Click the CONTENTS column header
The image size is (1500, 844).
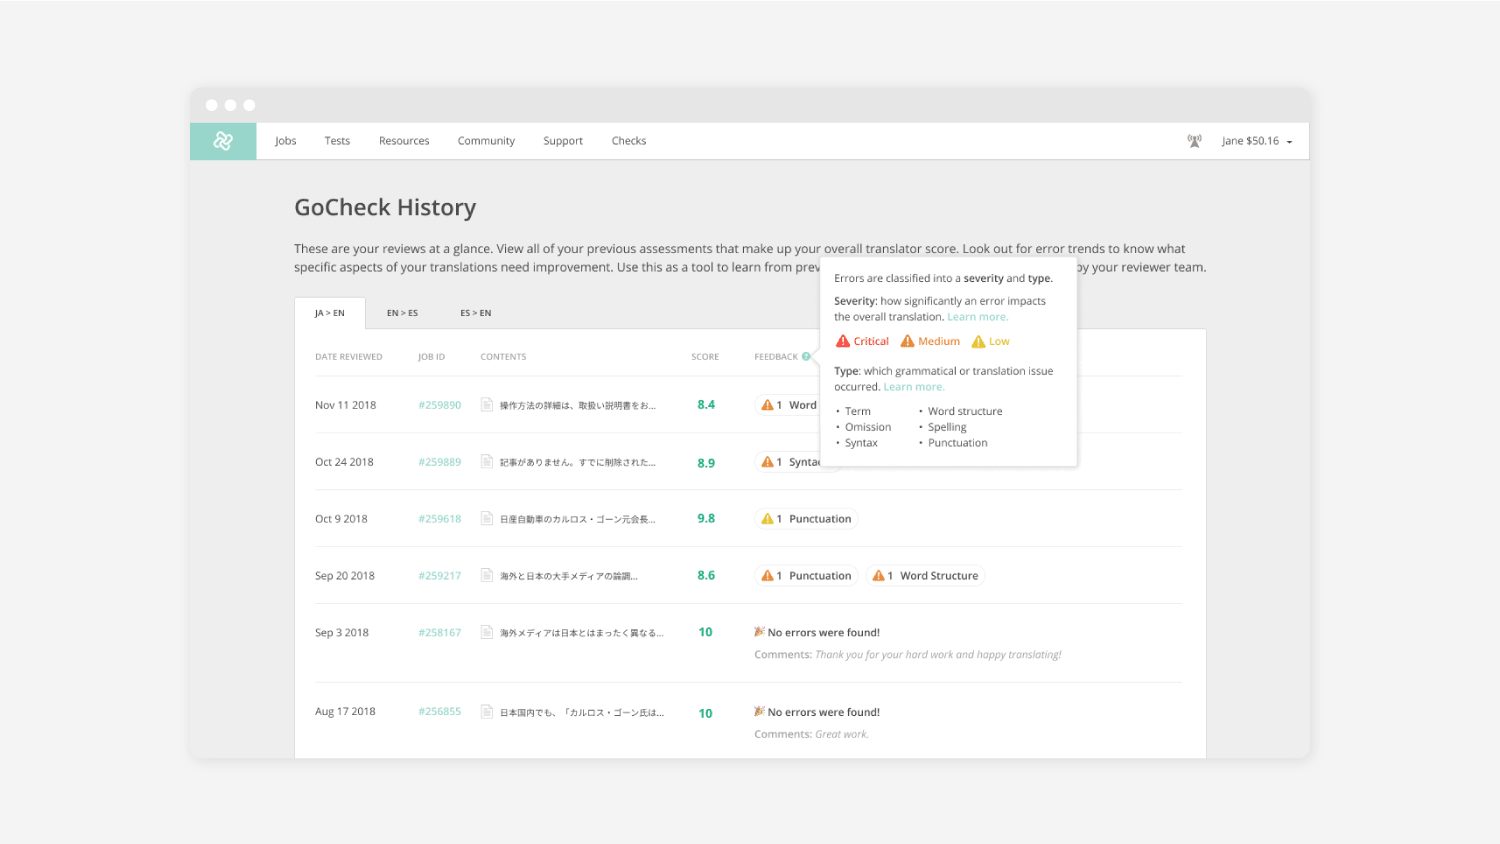[x=503, y=357]
